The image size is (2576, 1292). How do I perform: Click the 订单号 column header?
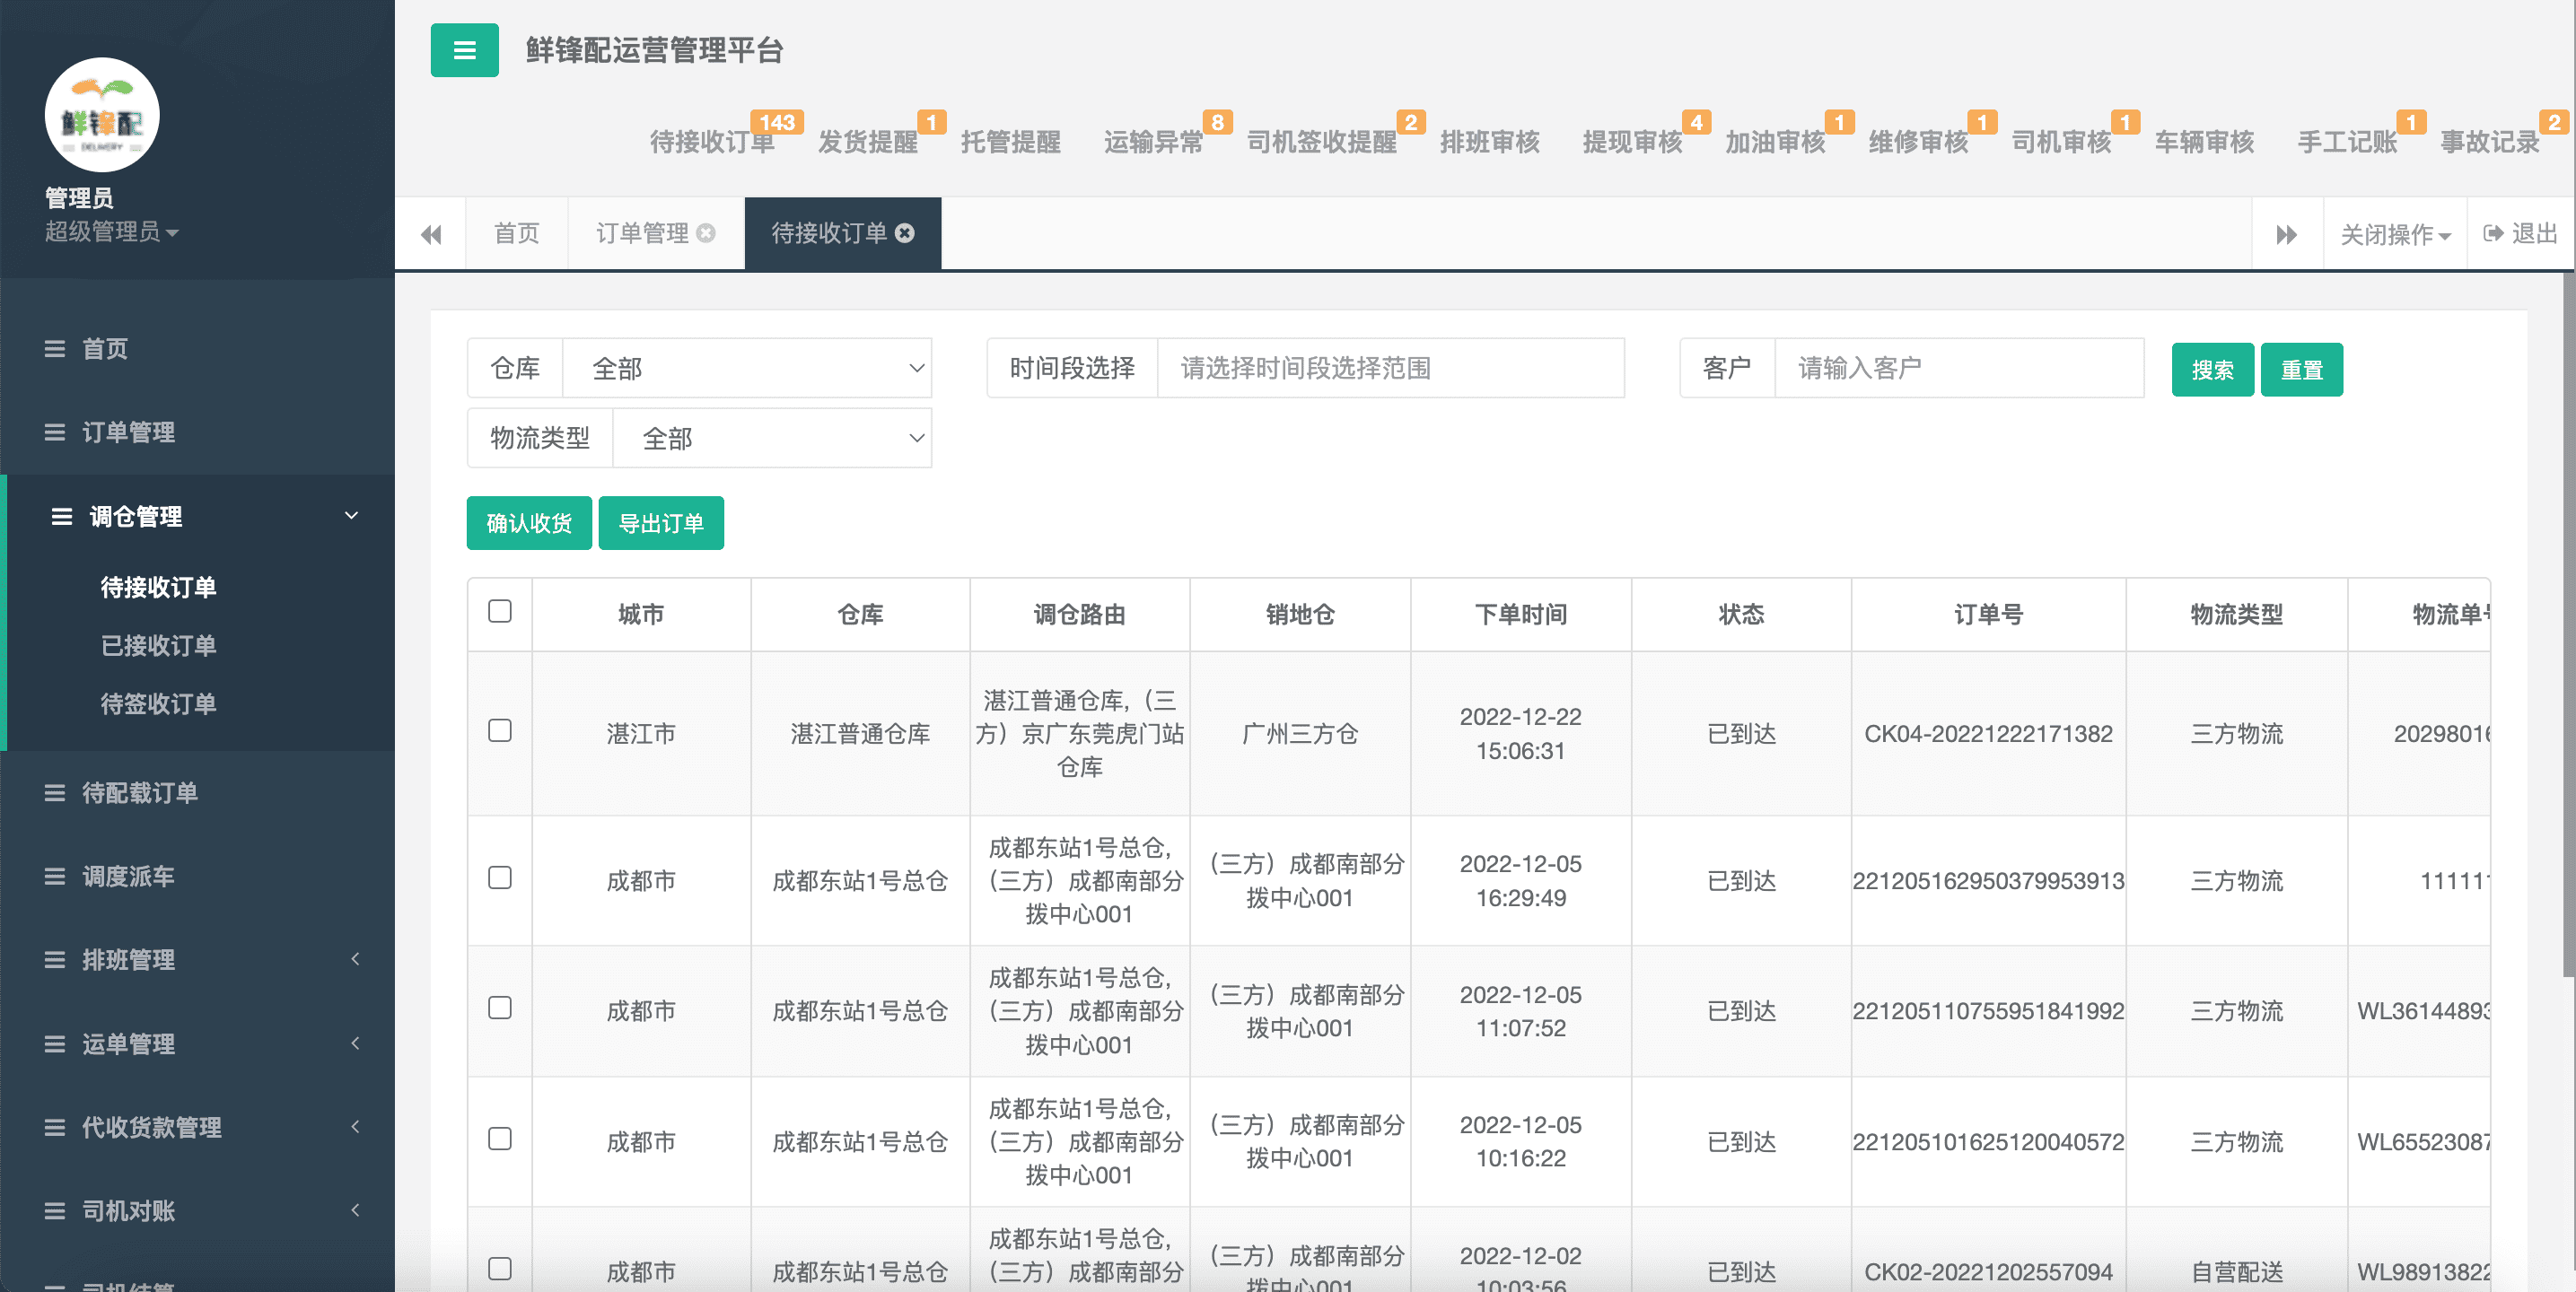pos(1988,614)
